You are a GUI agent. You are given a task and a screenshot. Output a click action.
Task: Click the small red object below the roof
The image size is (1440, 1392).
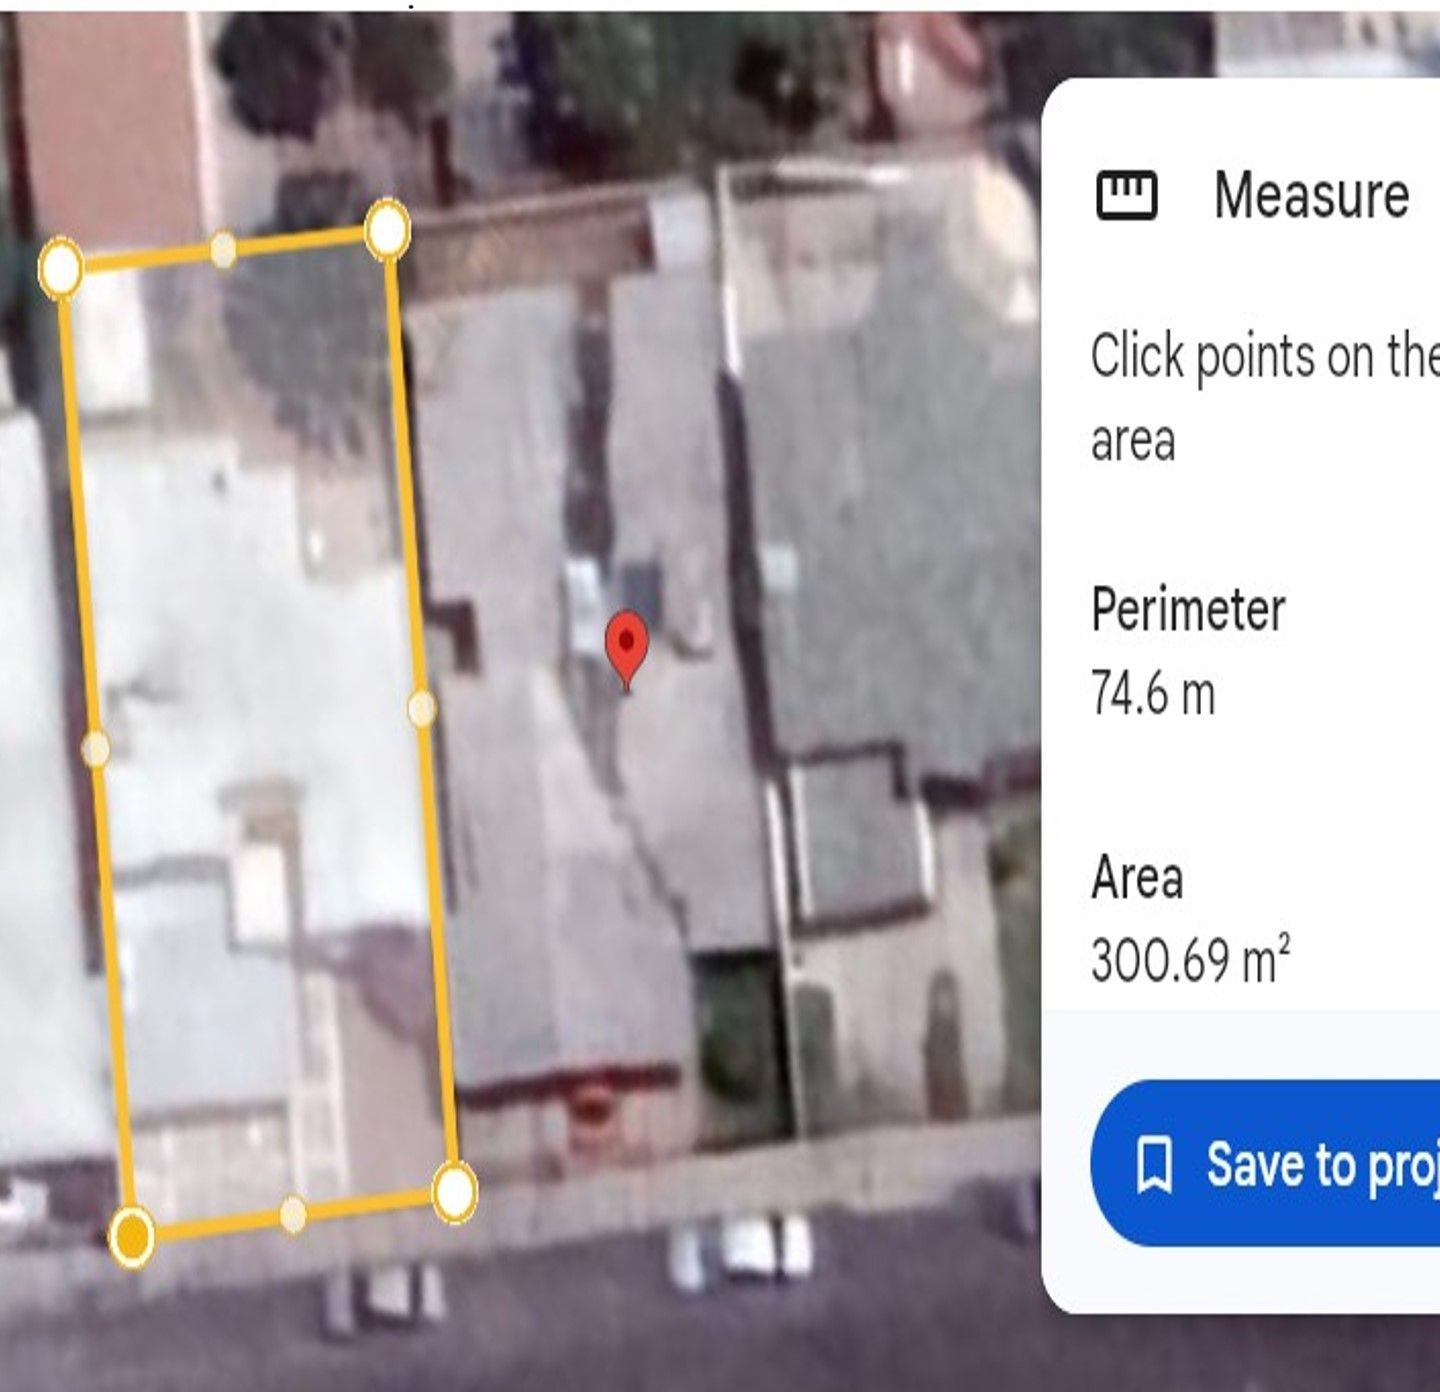point(592,1106)
